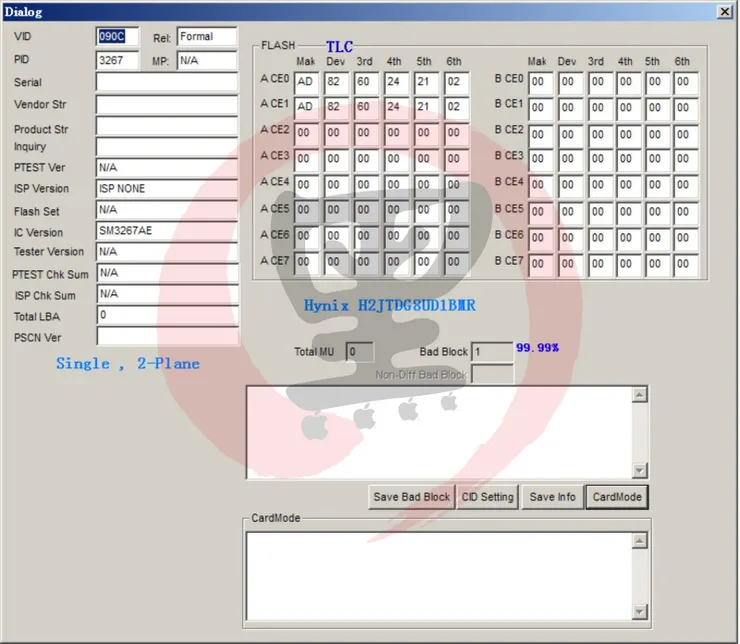Click the B CE0 6th cell

686,83
